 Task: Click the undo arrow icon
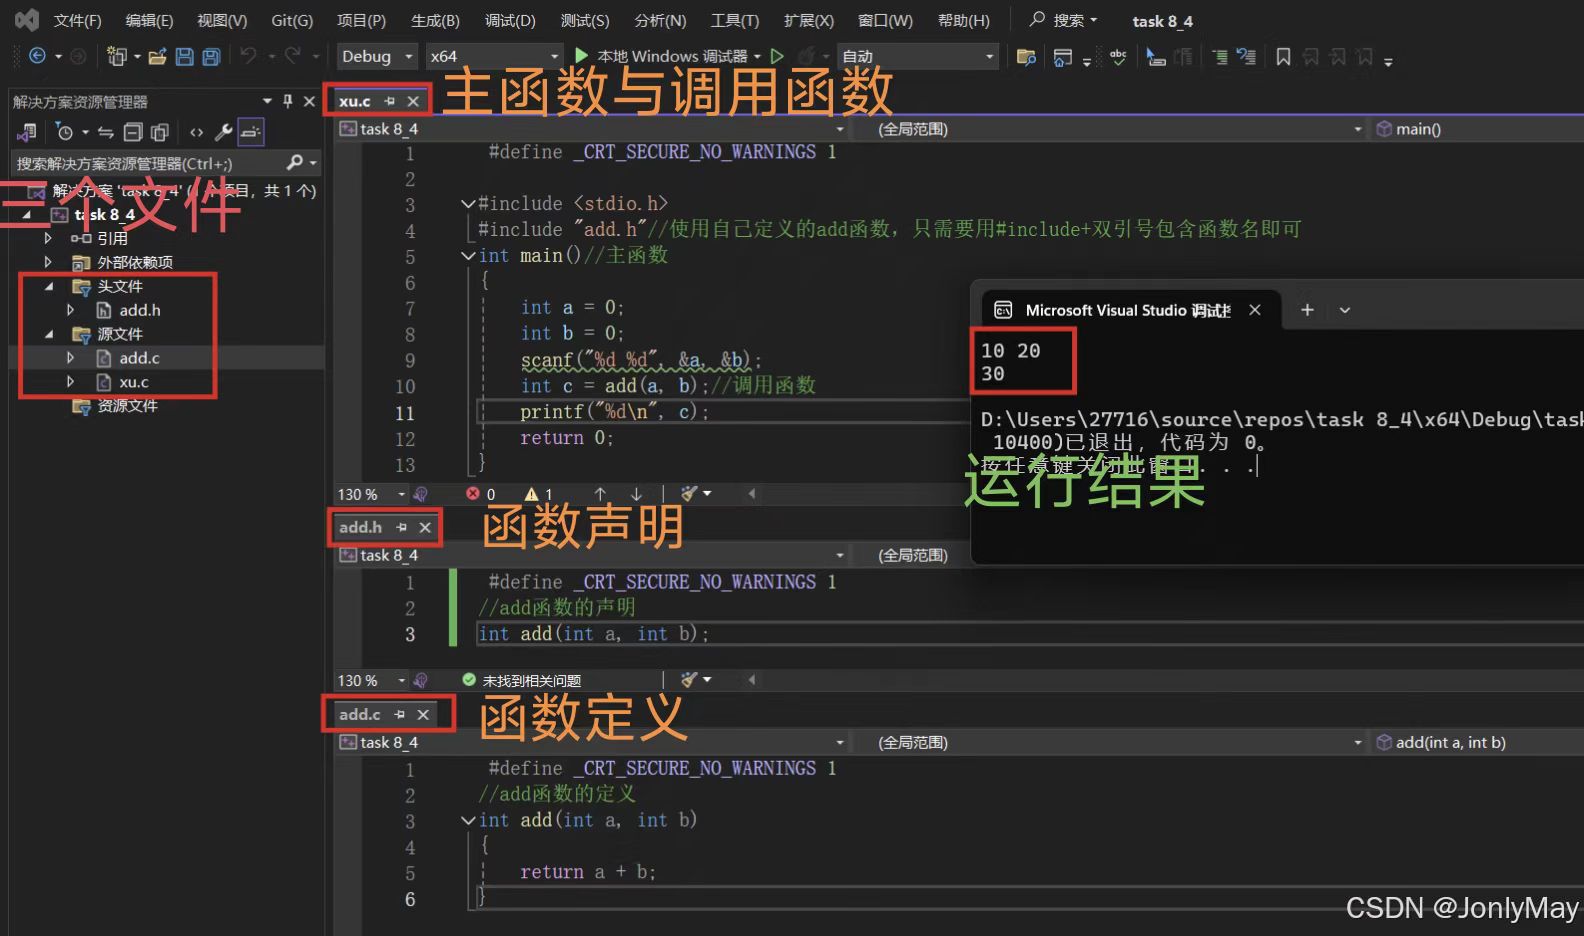coord(248,56)
